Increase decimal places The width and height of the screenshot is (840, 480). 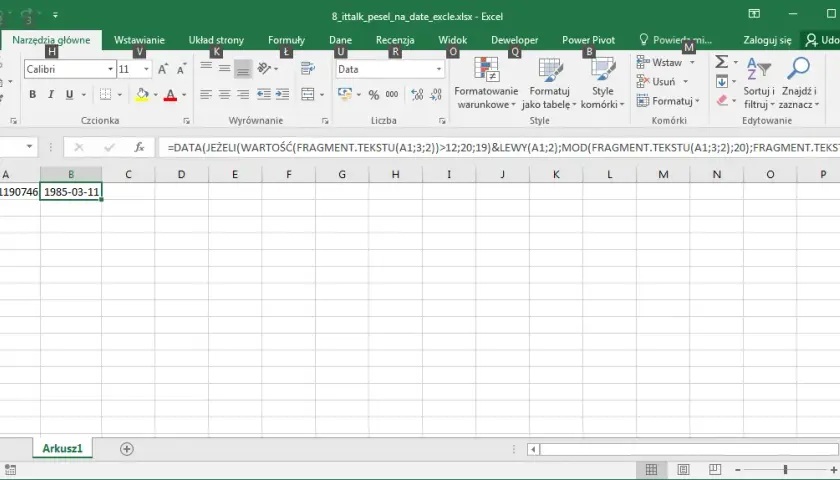[x=417, y=94]
